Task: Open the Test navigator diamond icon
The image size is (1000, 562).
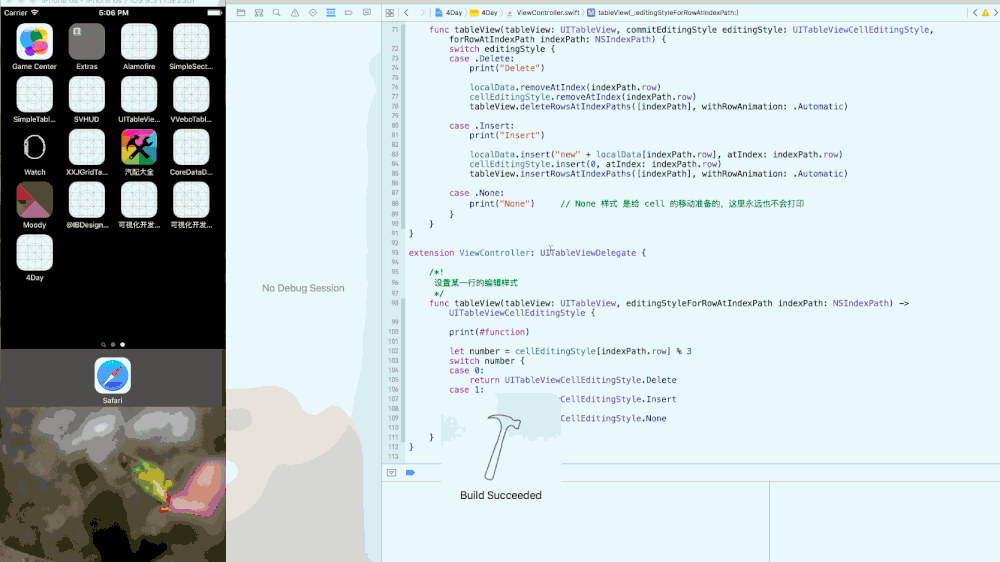Action: pyautogui.click(x=312, y=12)
